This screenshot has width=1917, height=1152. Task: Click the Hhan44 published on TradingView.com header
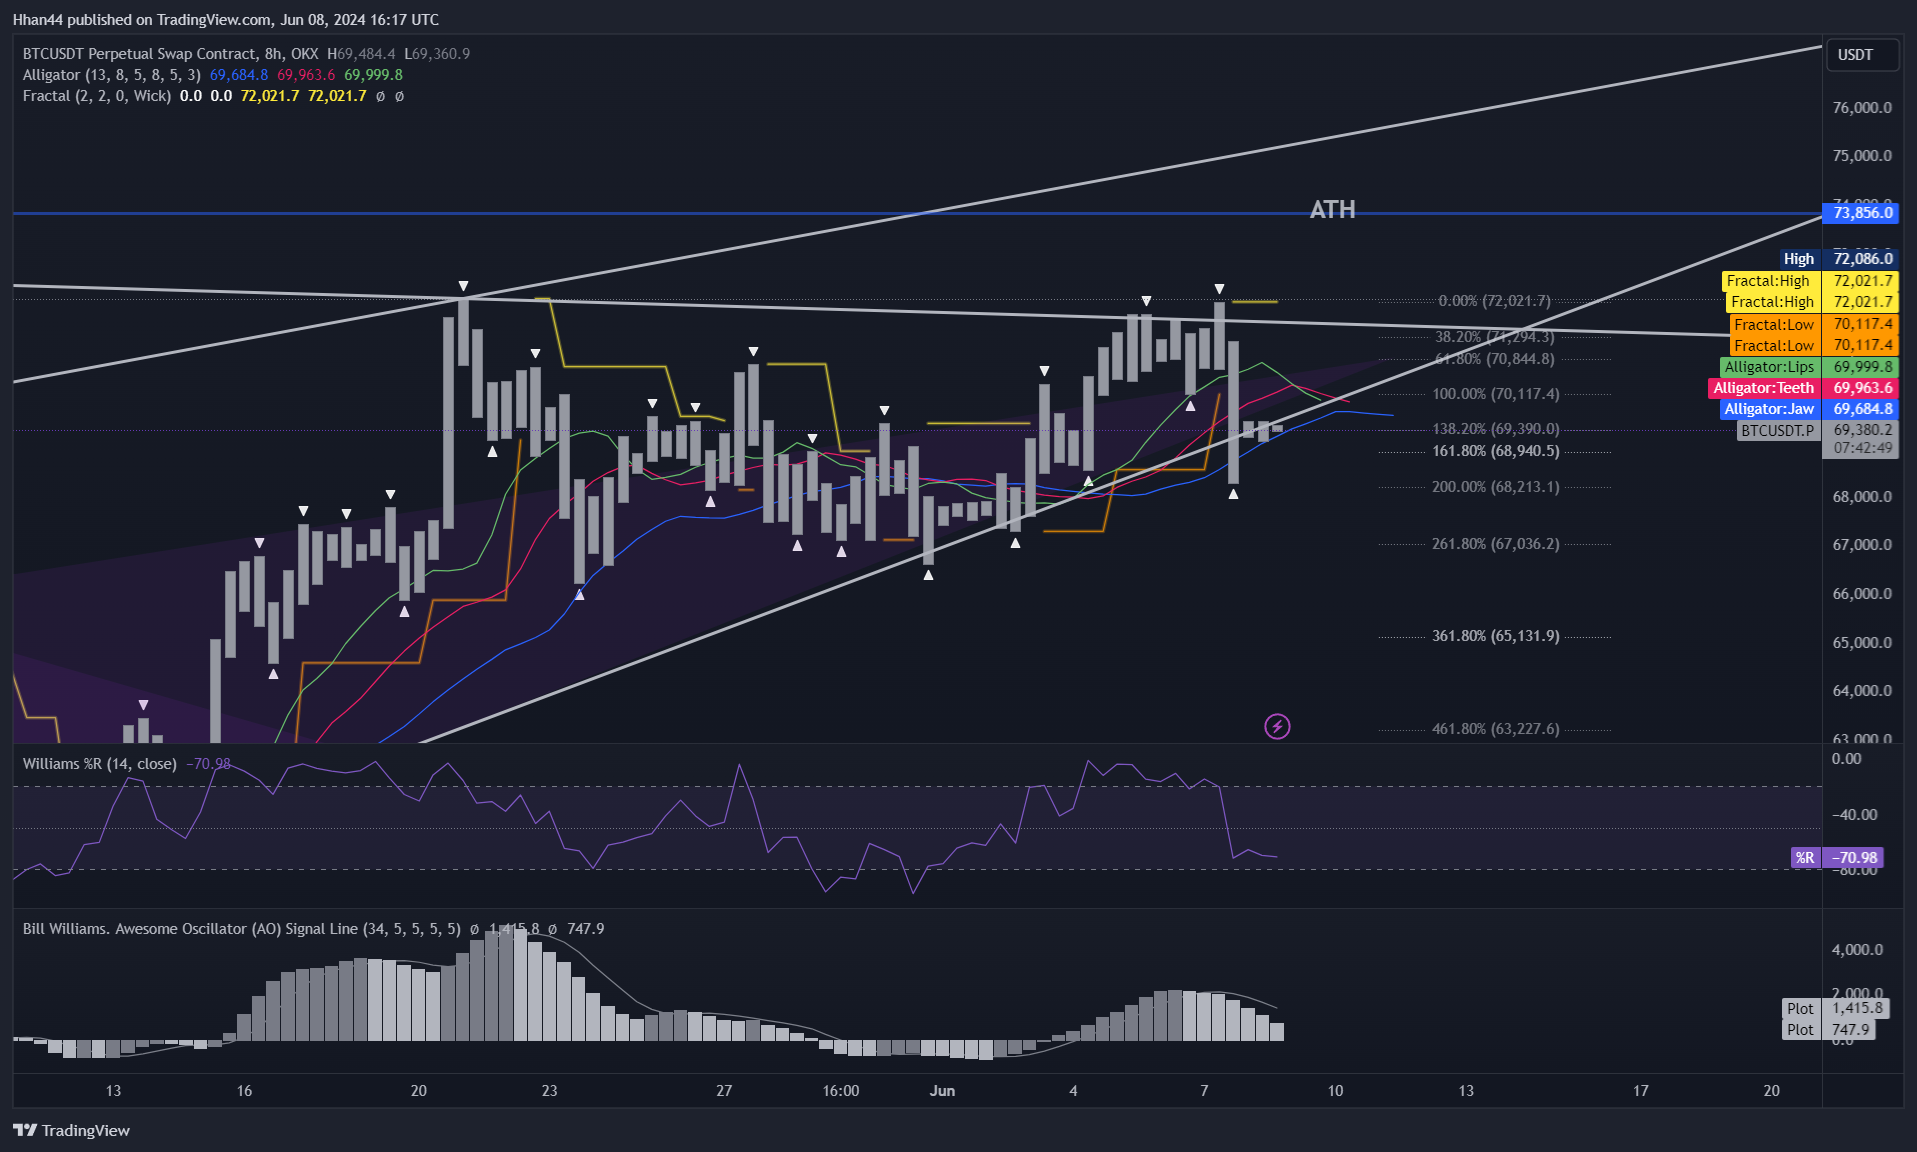pos(226,20)
